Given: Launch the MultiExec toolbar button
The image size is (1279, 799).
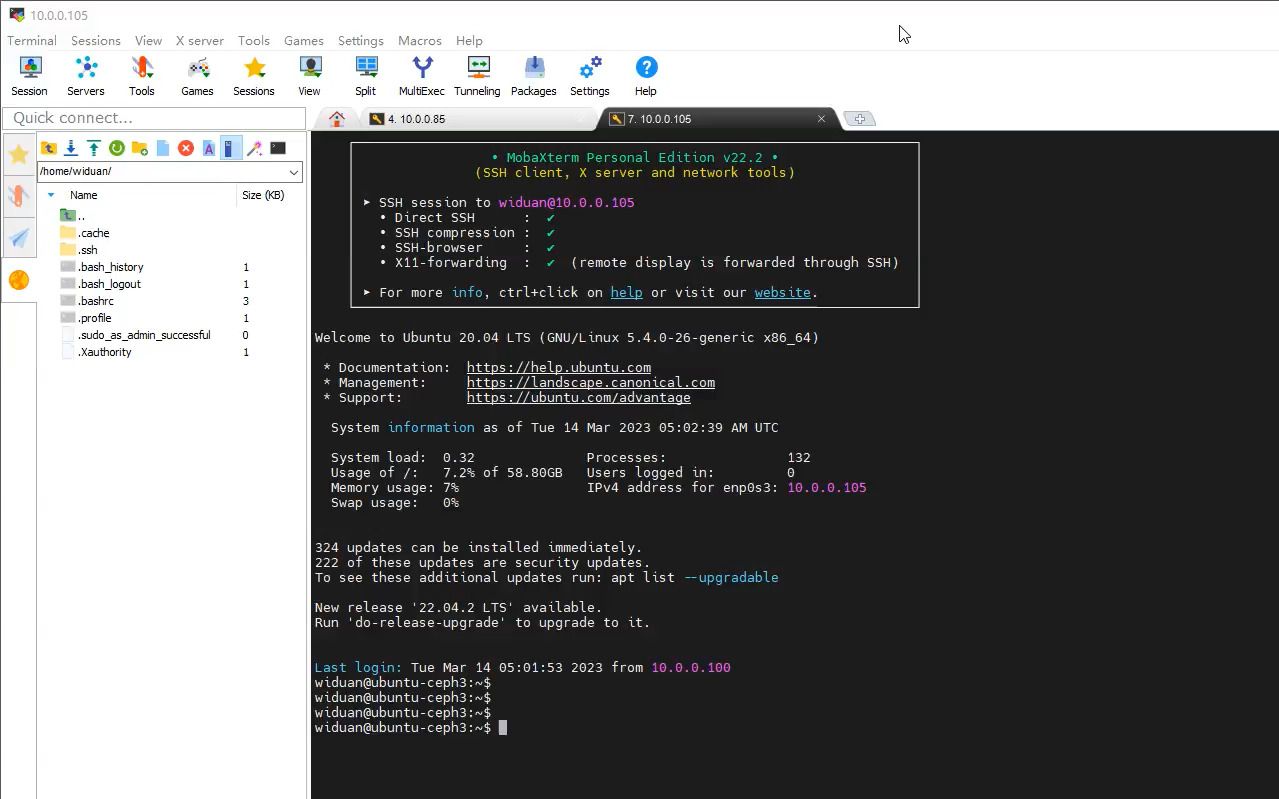Looking at the screenshot, I should 422,76.
